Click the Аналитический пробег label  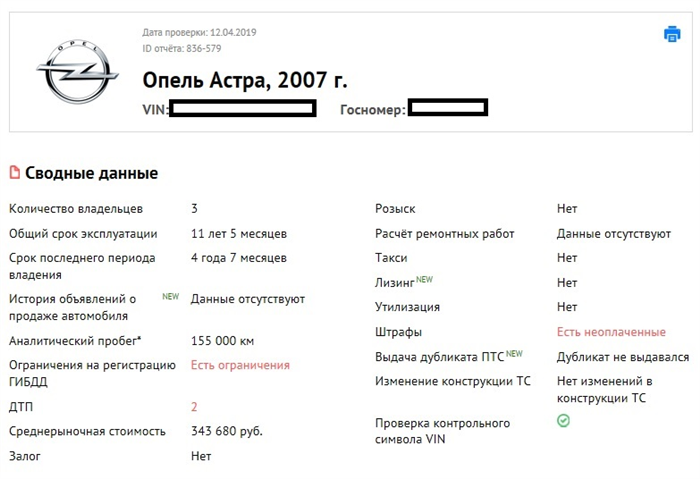coord(75,341)
